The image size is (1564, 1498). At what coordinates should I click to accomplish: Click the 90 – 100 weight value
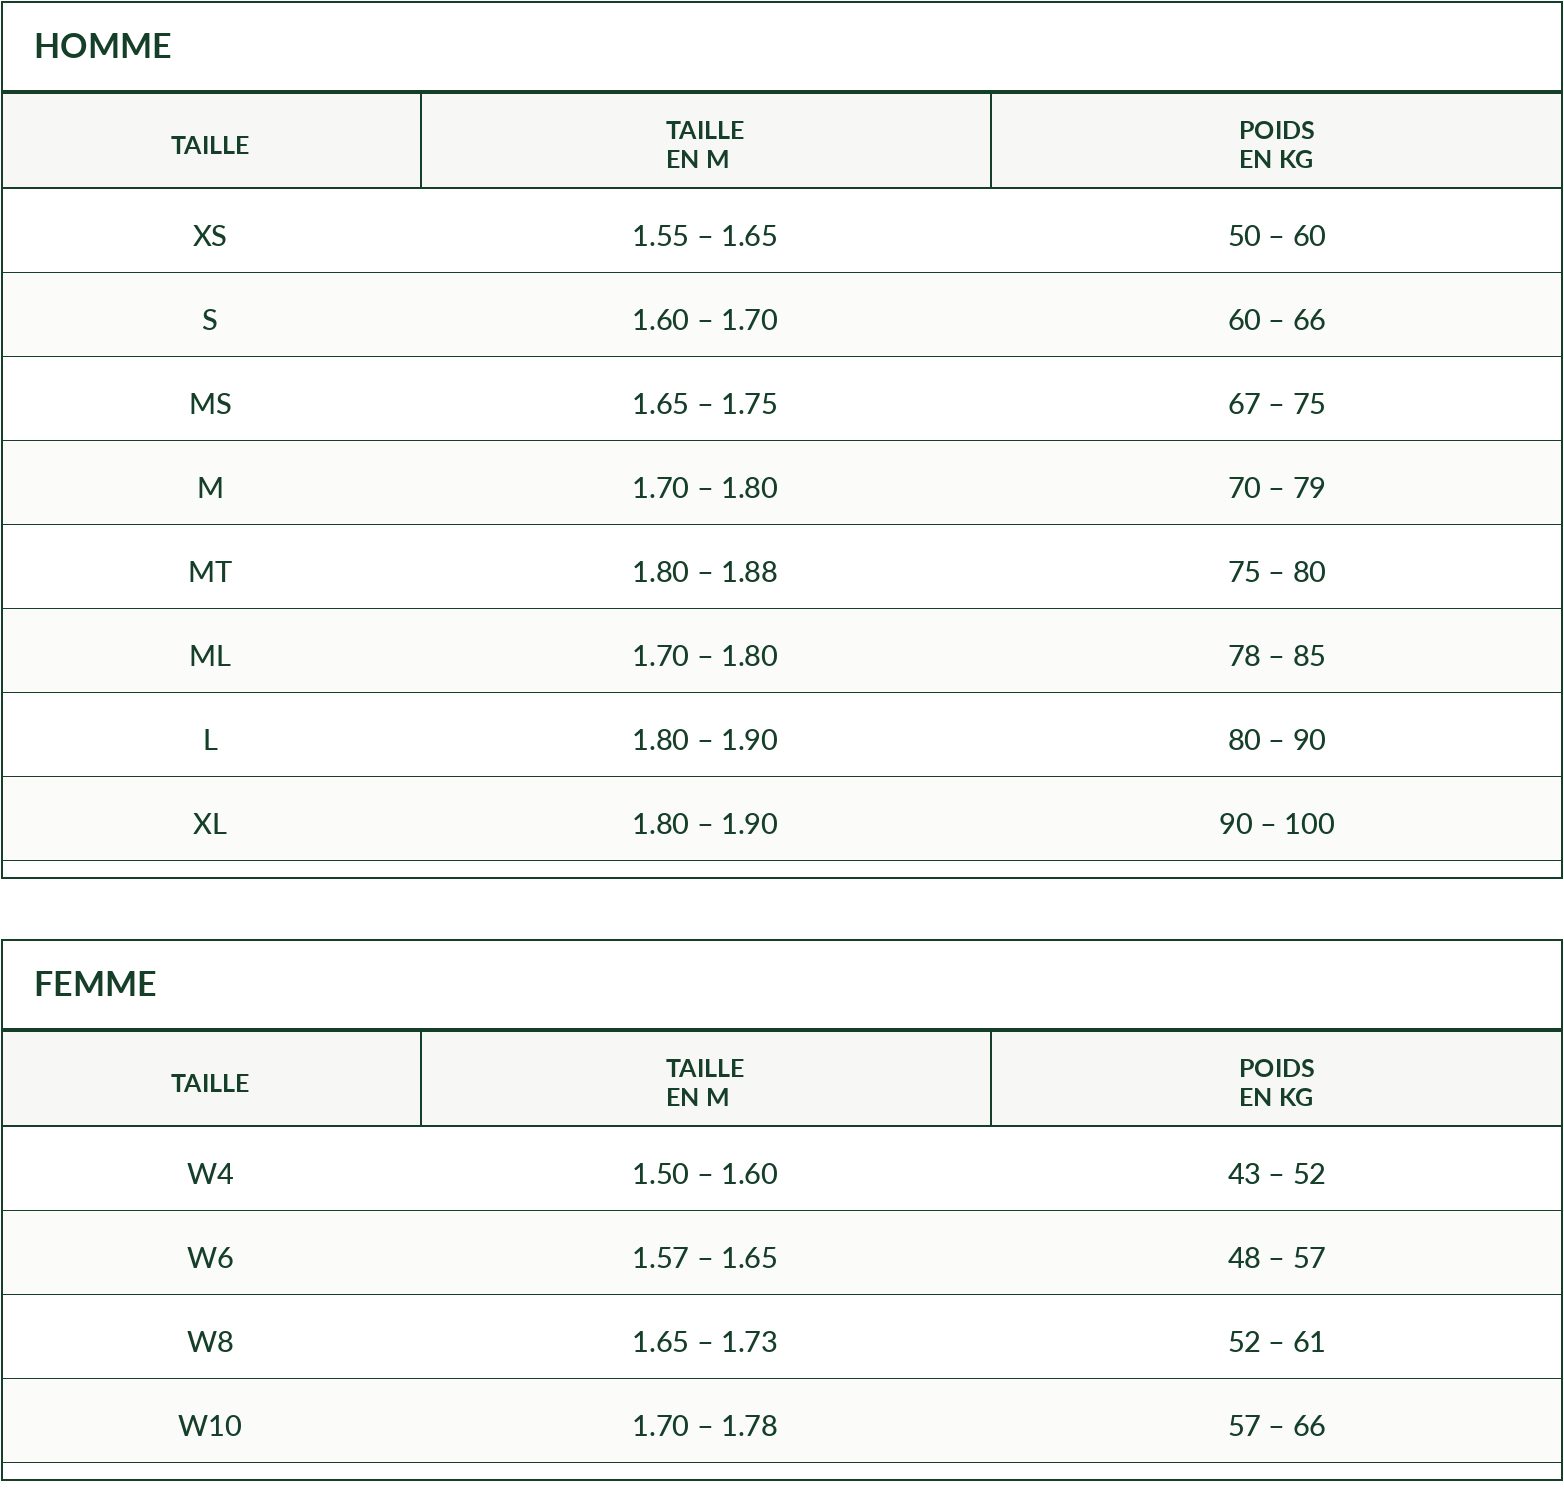tap(1277, 824)
